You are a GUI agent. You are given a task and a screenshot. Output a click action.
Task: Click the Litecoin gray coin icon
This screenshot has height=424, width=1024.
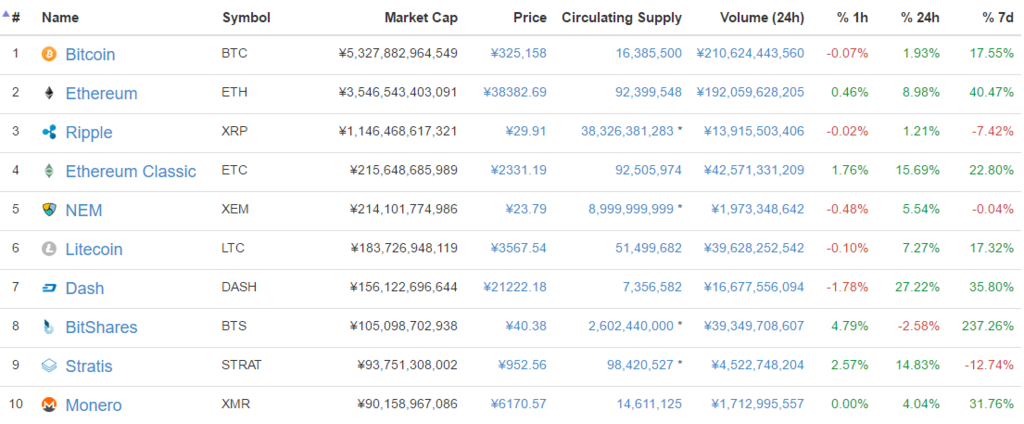[49, 249]
